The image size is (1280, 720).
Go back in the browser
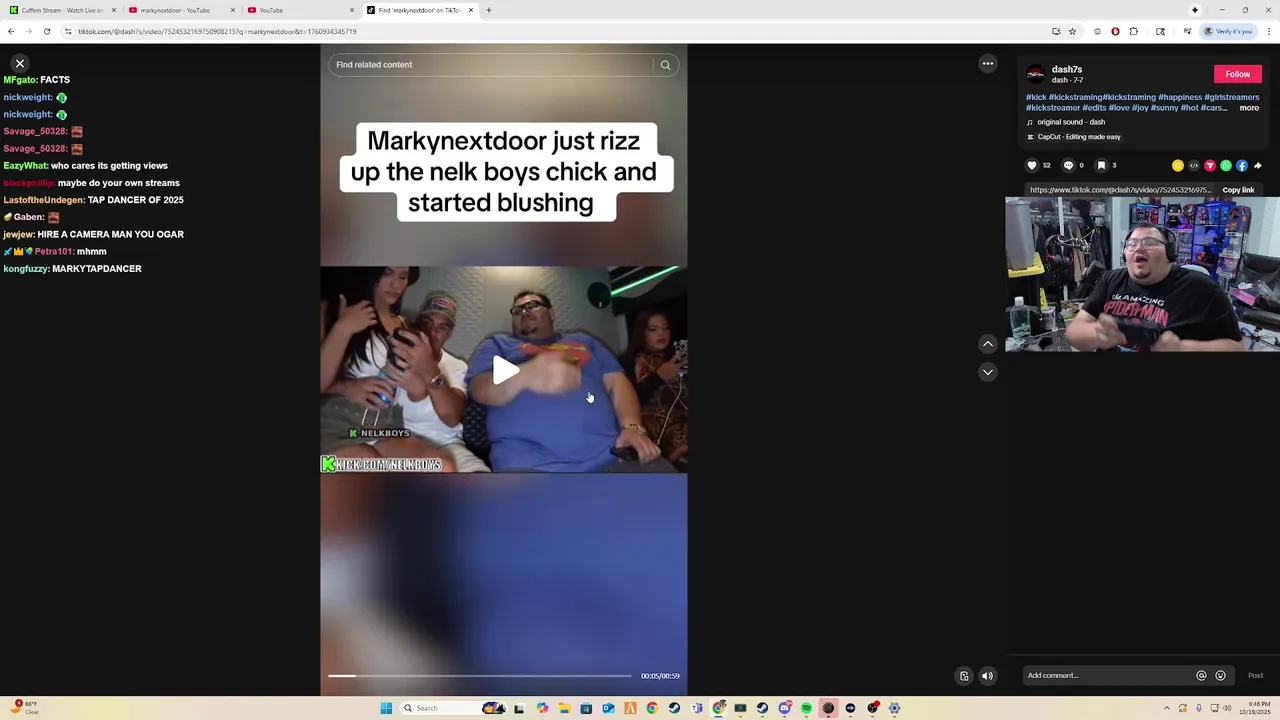(x=11, y=31)
